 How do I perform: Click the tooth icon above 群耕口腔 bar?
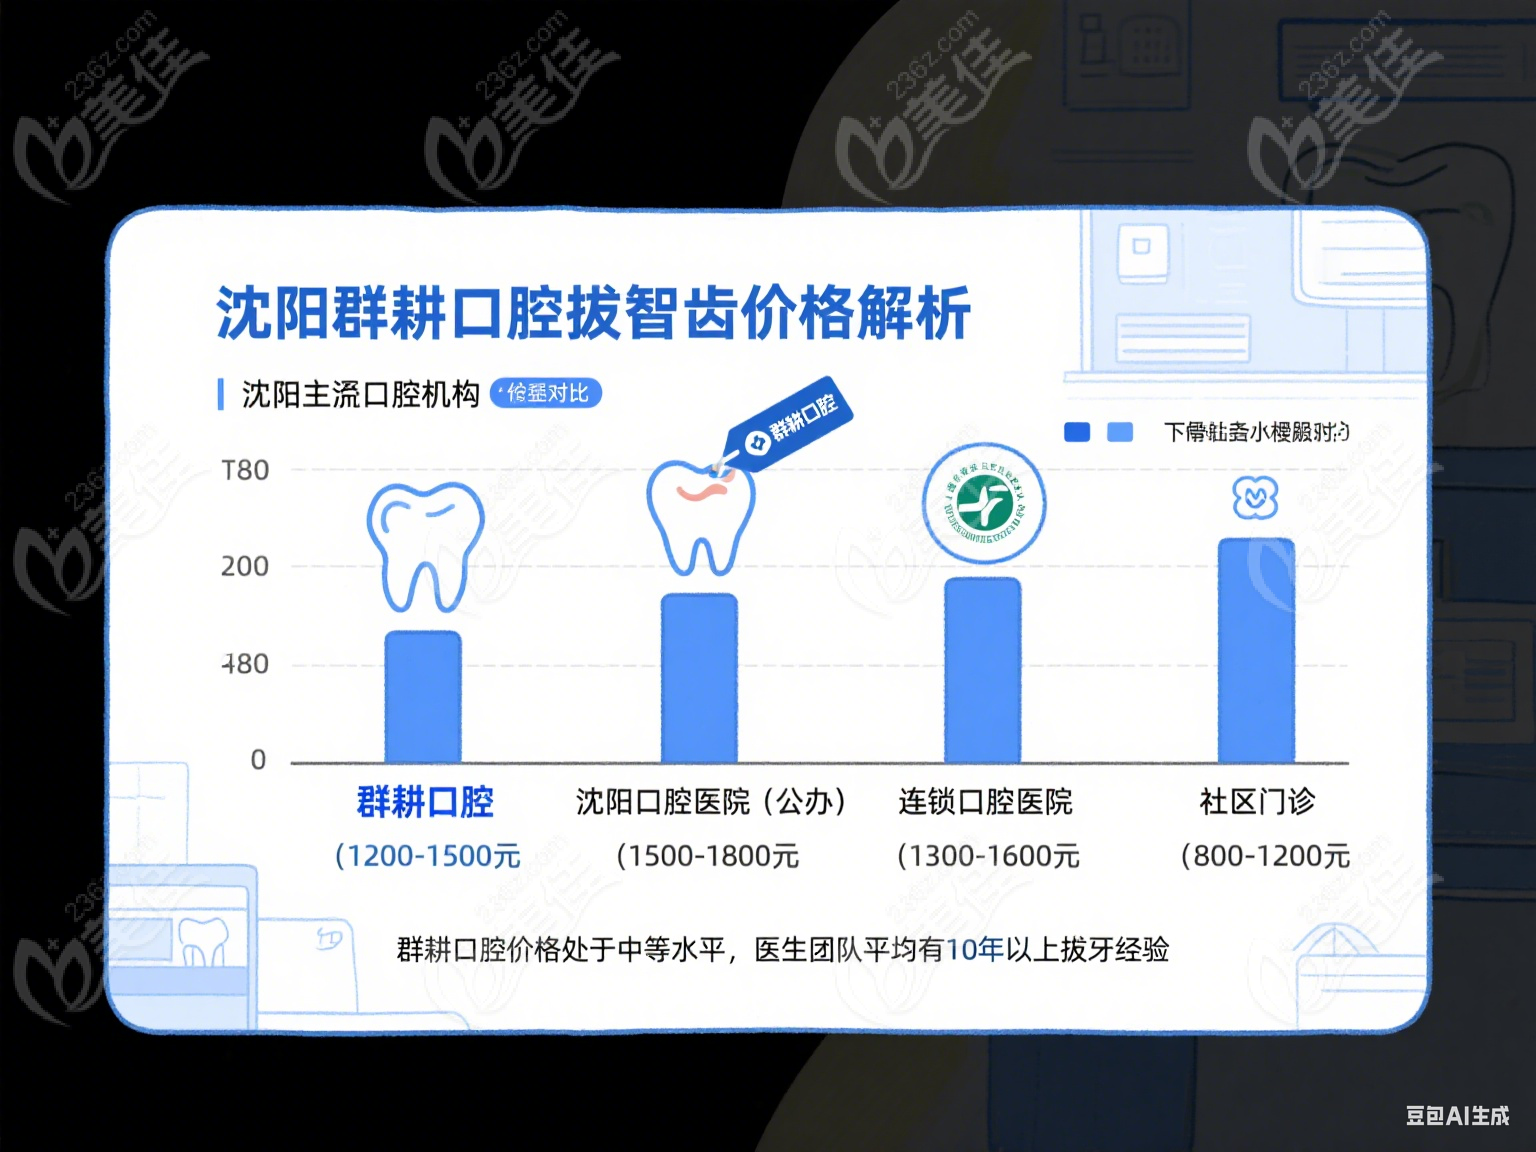[426, 547]
